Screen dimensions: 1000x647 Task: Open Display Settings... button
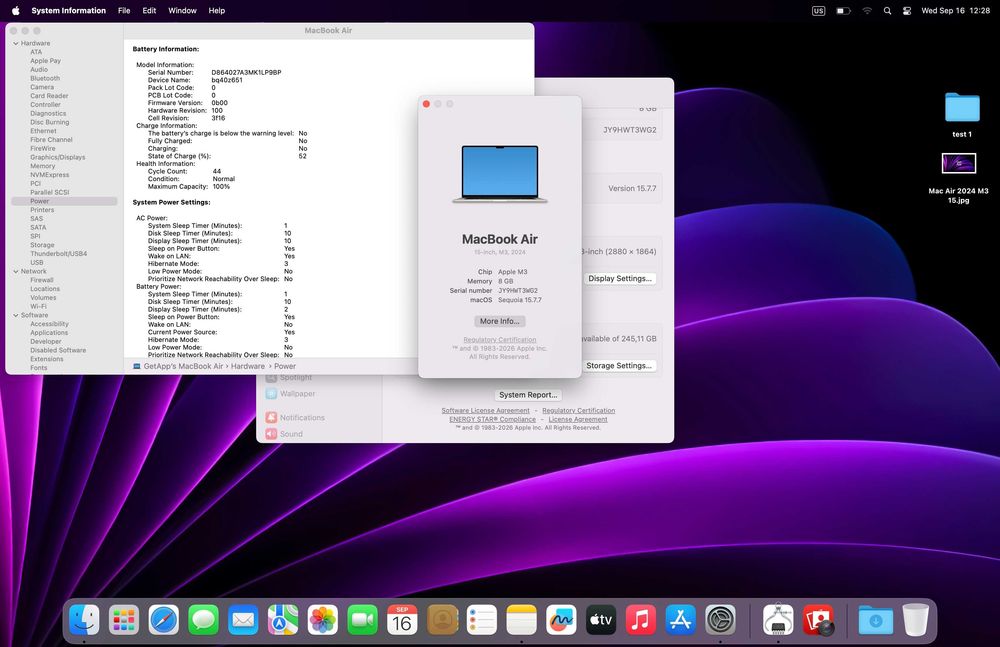620,279
